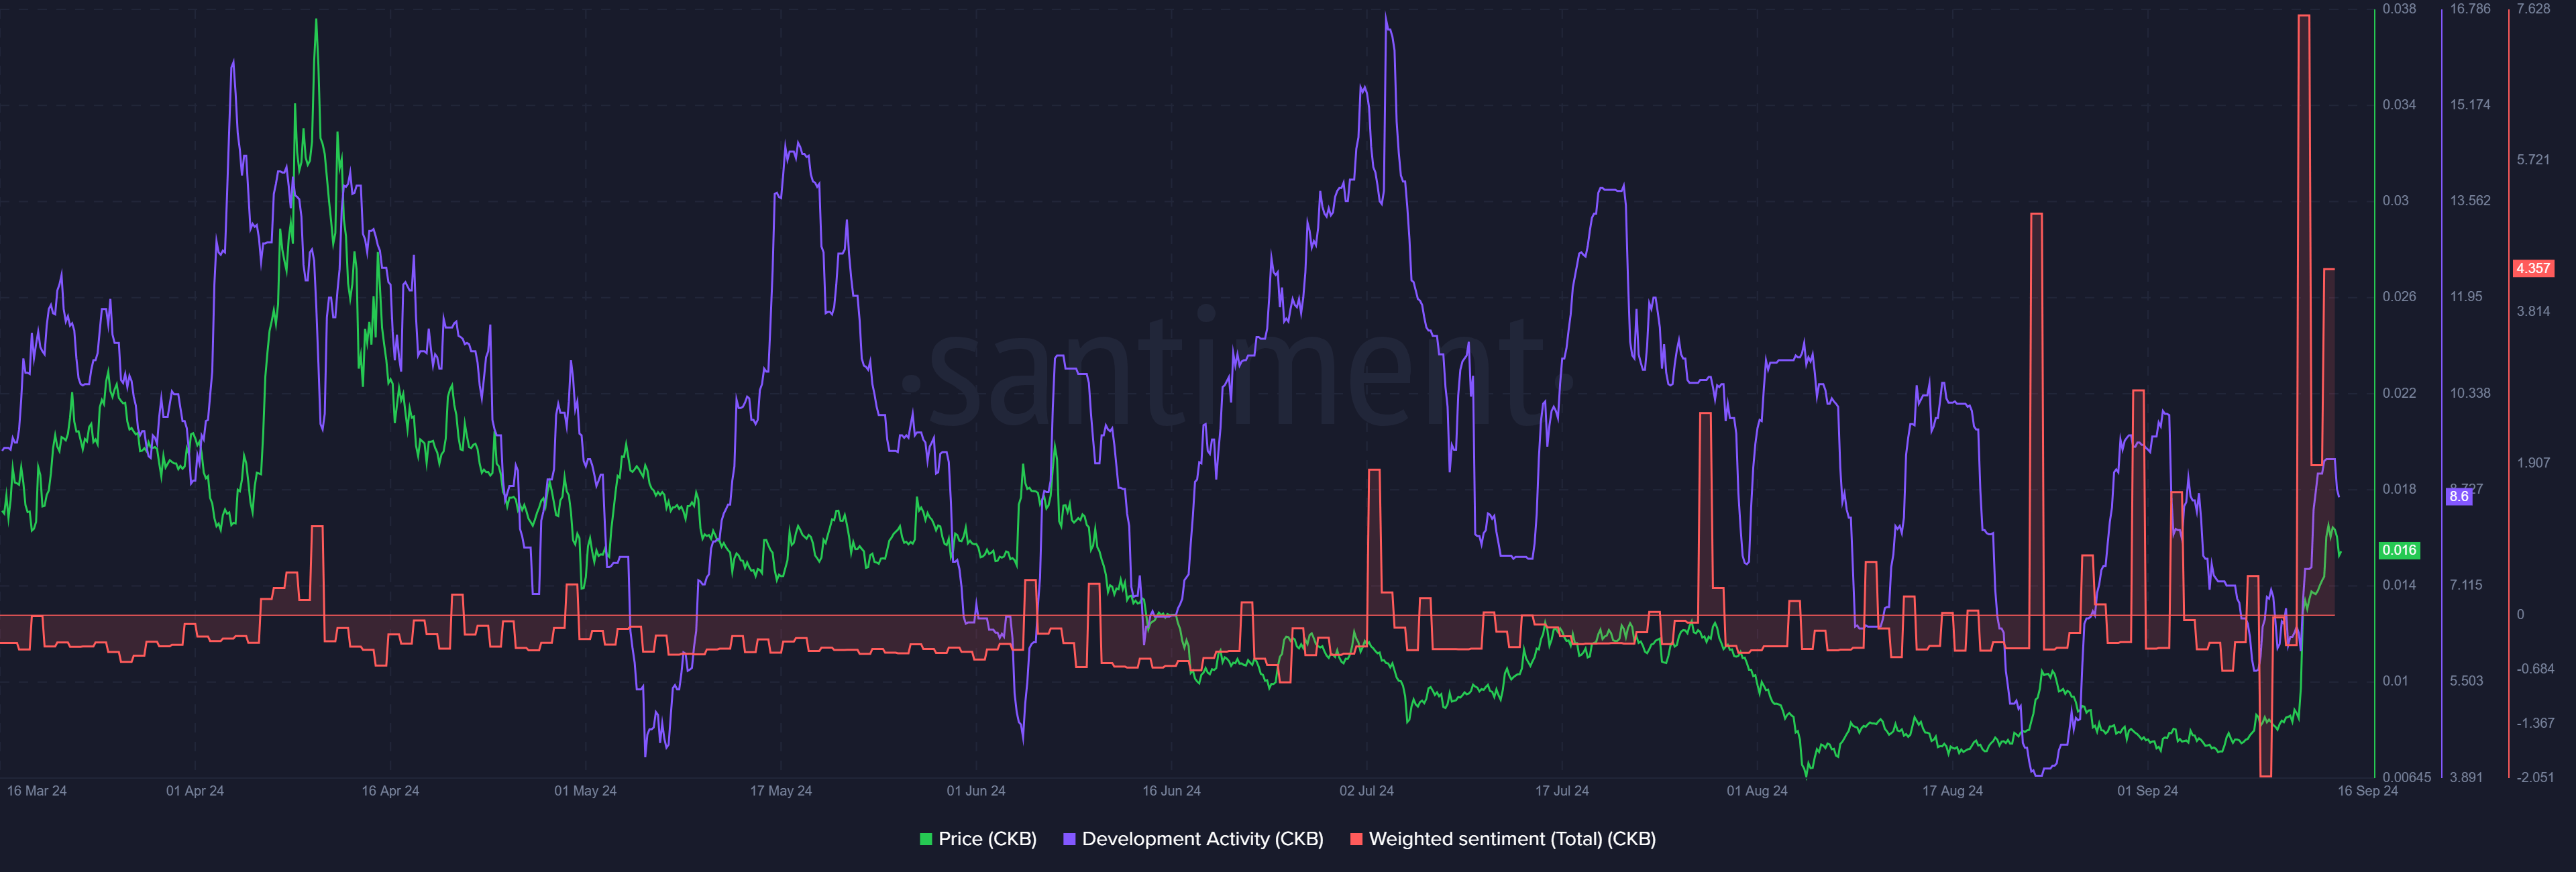Select the 01 Aug 24 date label

[x=1757, y=791]
